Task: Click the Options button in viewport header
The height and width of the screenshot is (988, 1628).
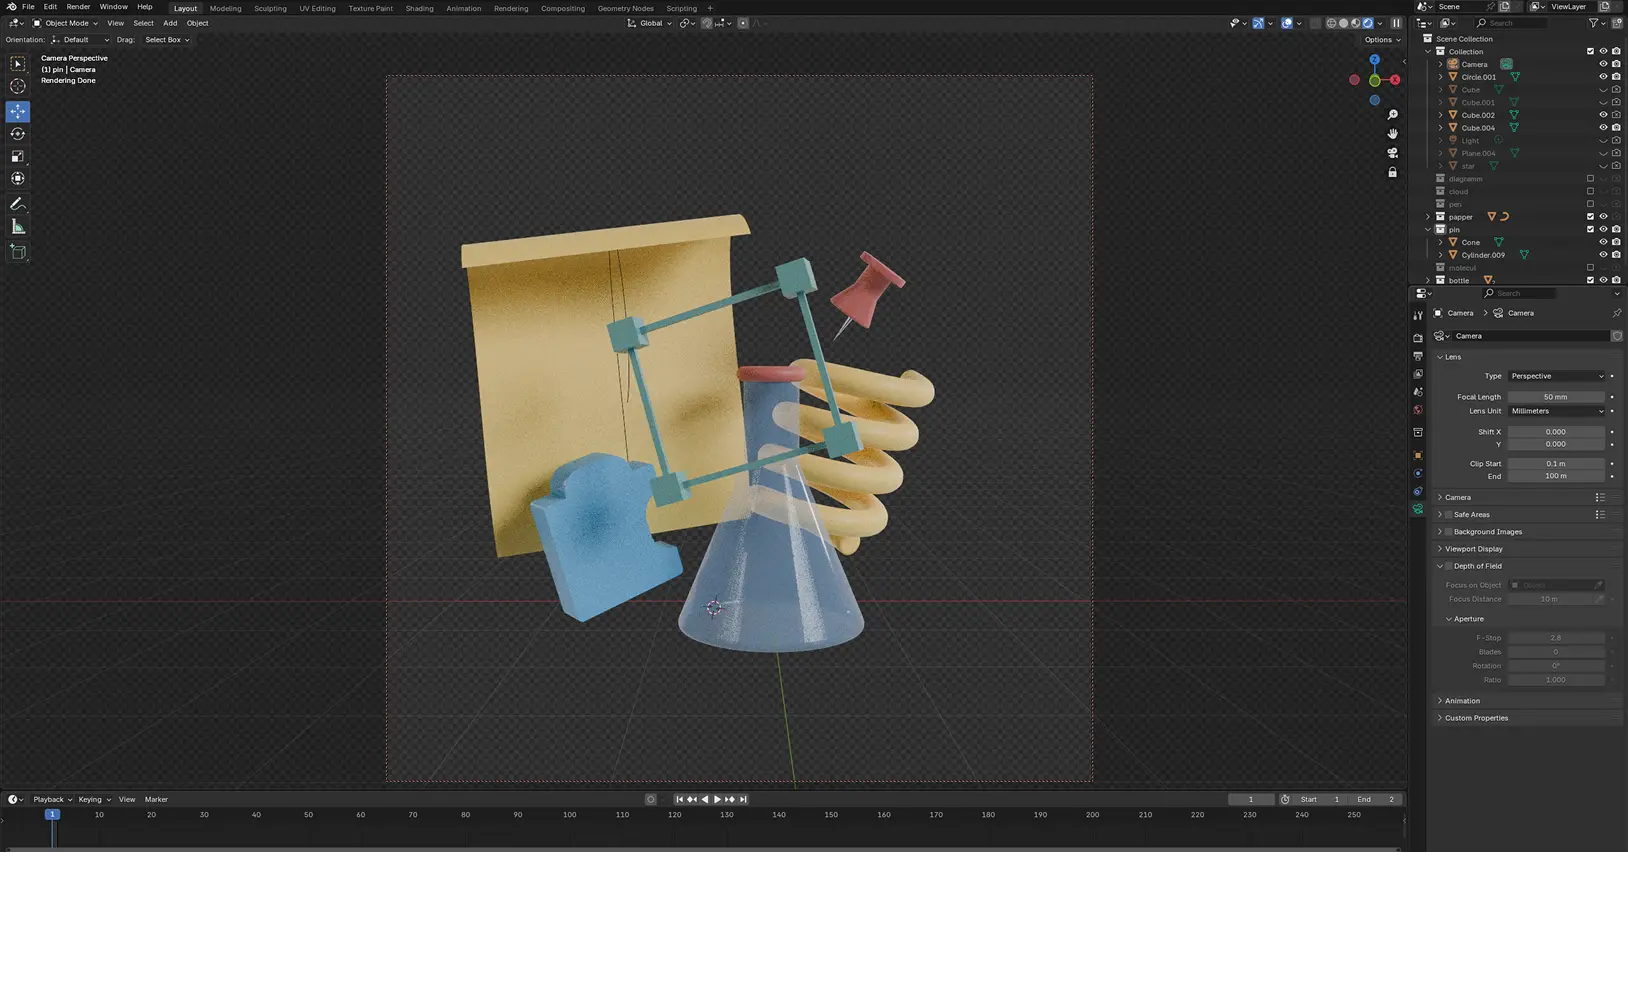Action: click(x=1382, y=40)
